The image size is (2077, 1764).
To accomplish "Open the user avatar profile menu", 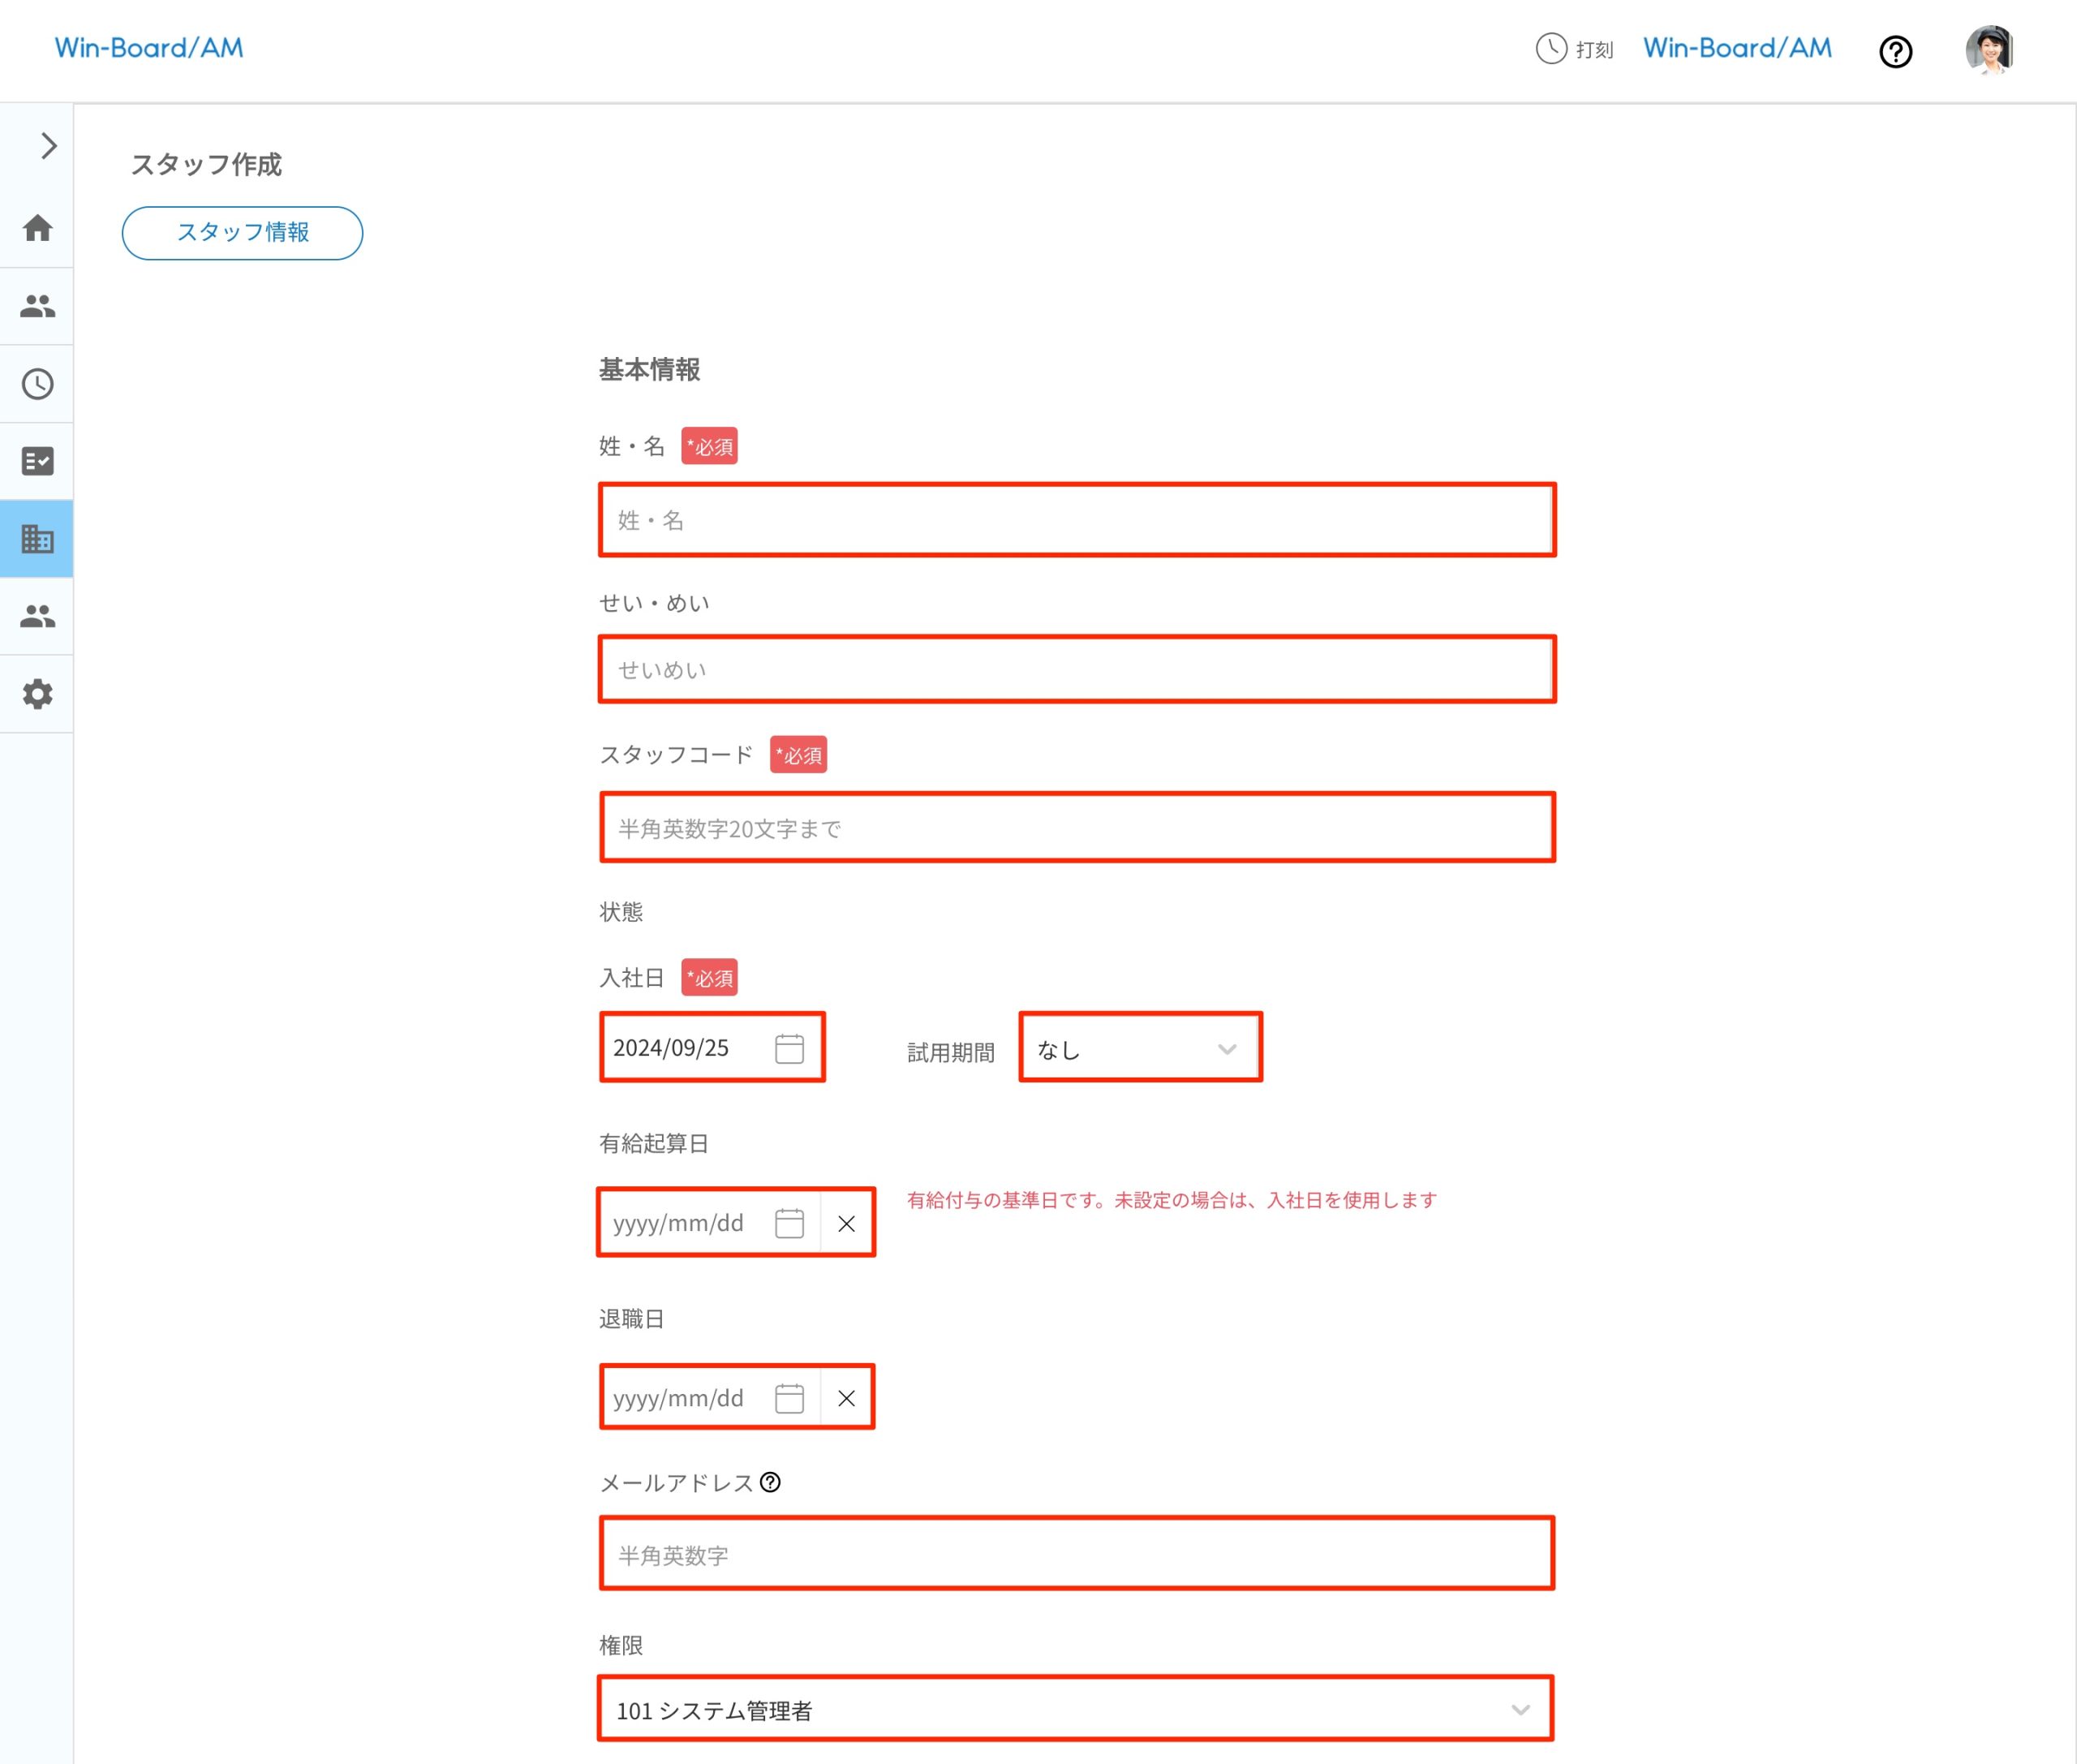I will click(1989, 50).
